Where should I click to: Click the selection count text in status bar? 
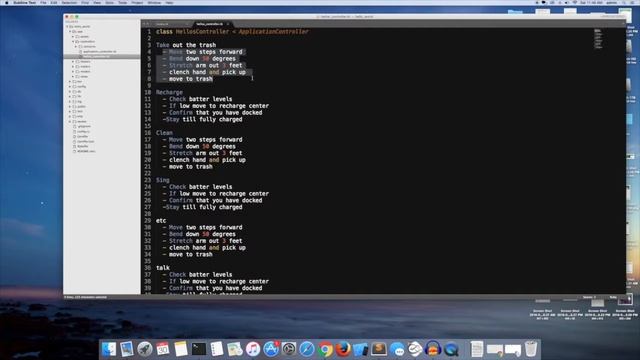coord(85,297)
